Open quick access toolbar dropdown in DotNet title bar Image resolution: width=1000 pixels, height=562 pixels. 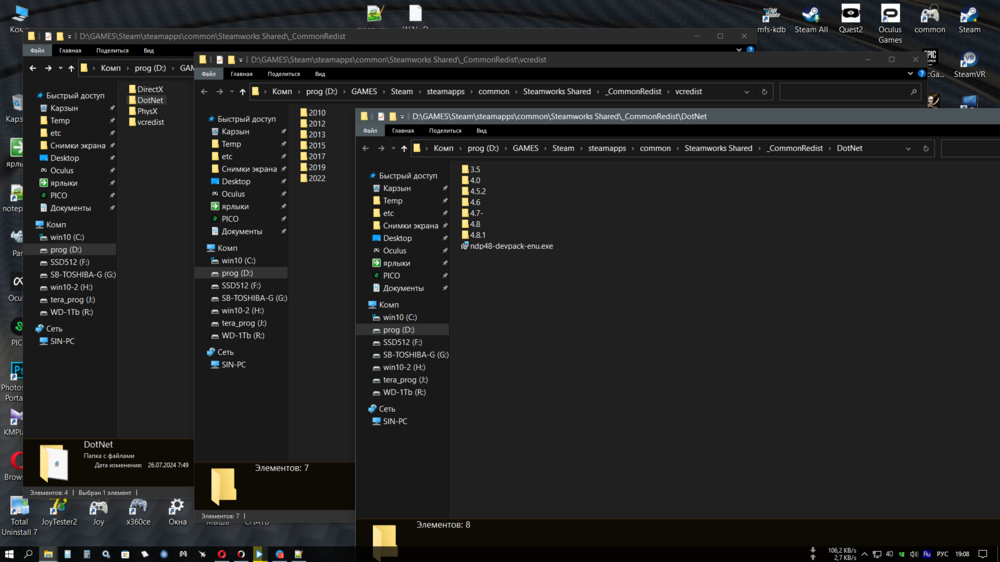[x=402, y=117]
